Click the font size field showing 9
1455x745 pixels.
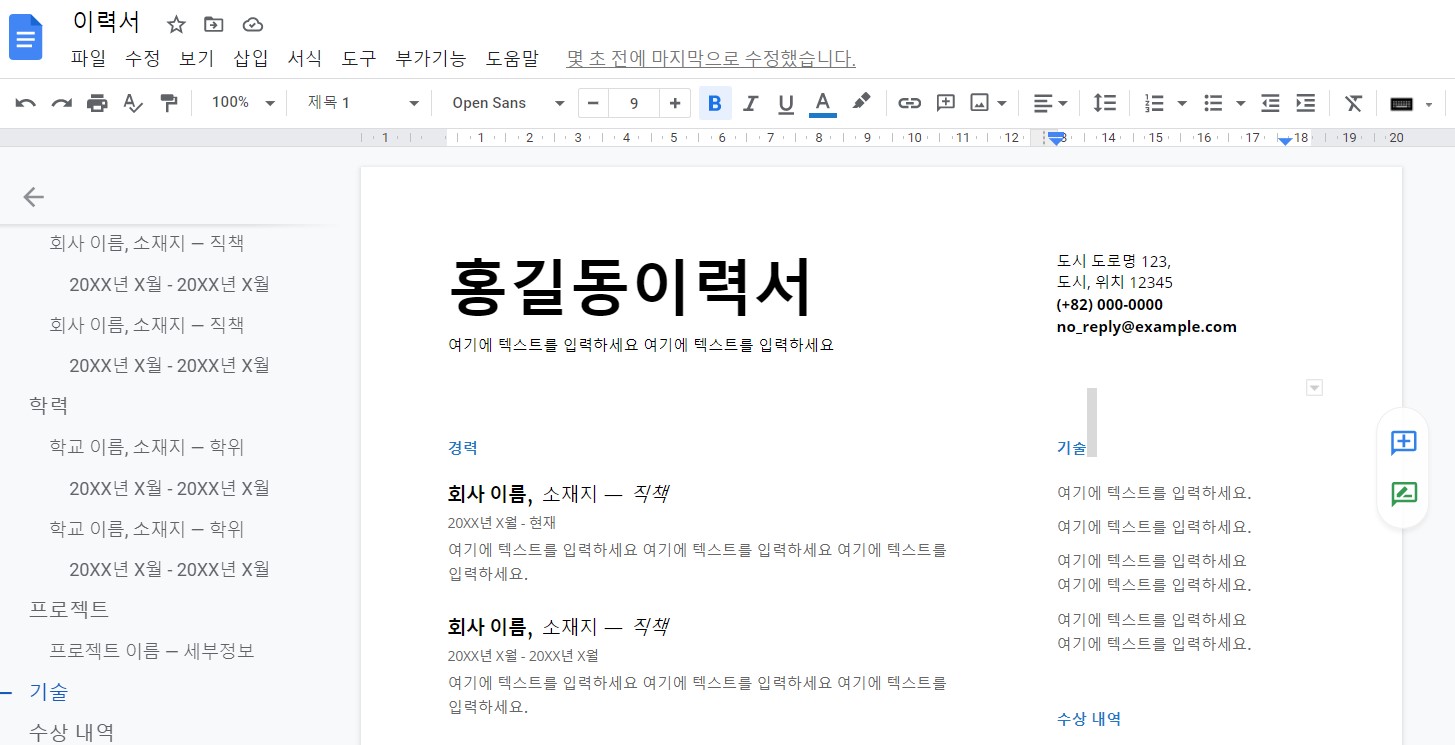coord(634,103)
